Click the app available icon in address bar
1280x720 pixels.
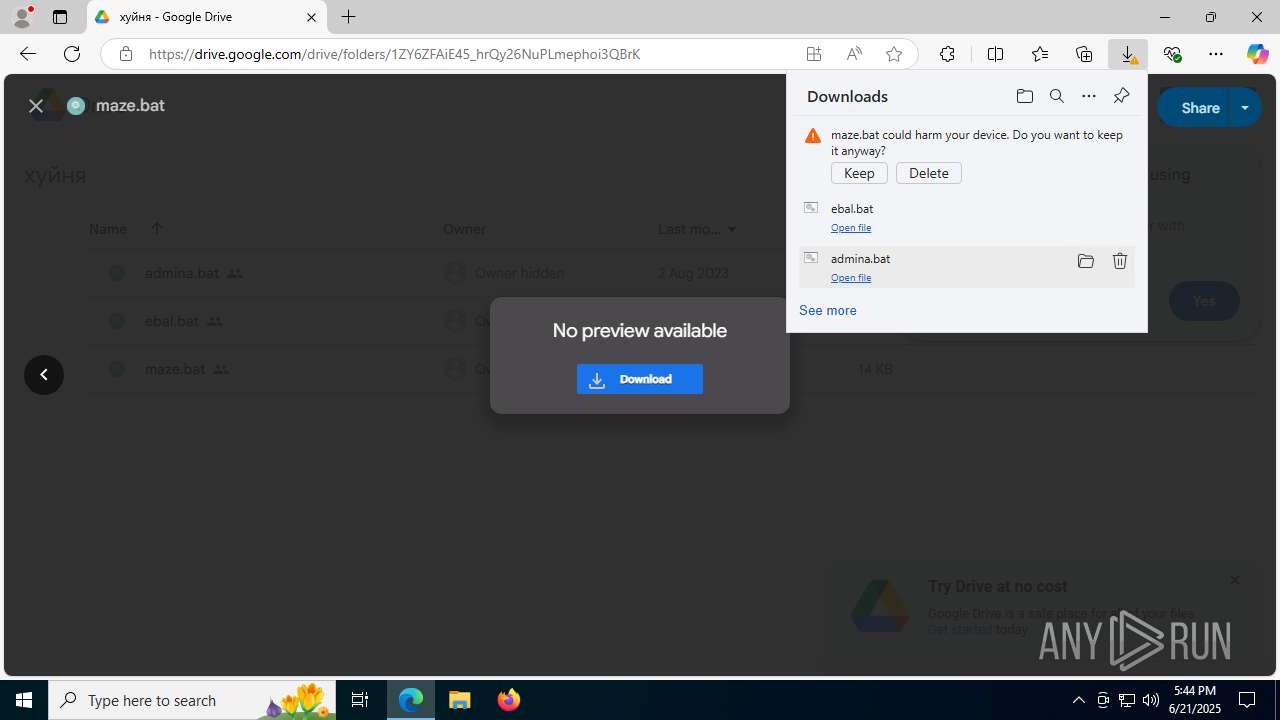[x=814, y=54]
